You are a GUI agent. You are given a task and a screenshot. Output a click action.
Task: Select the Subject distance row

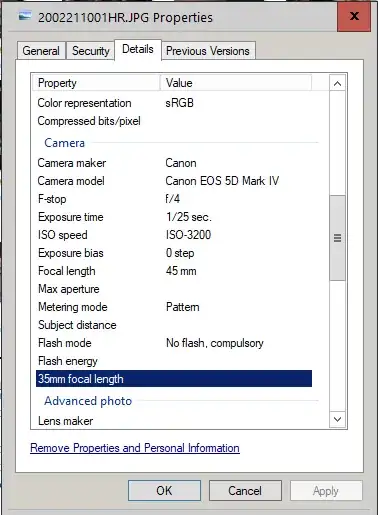[x=174, y=325]
